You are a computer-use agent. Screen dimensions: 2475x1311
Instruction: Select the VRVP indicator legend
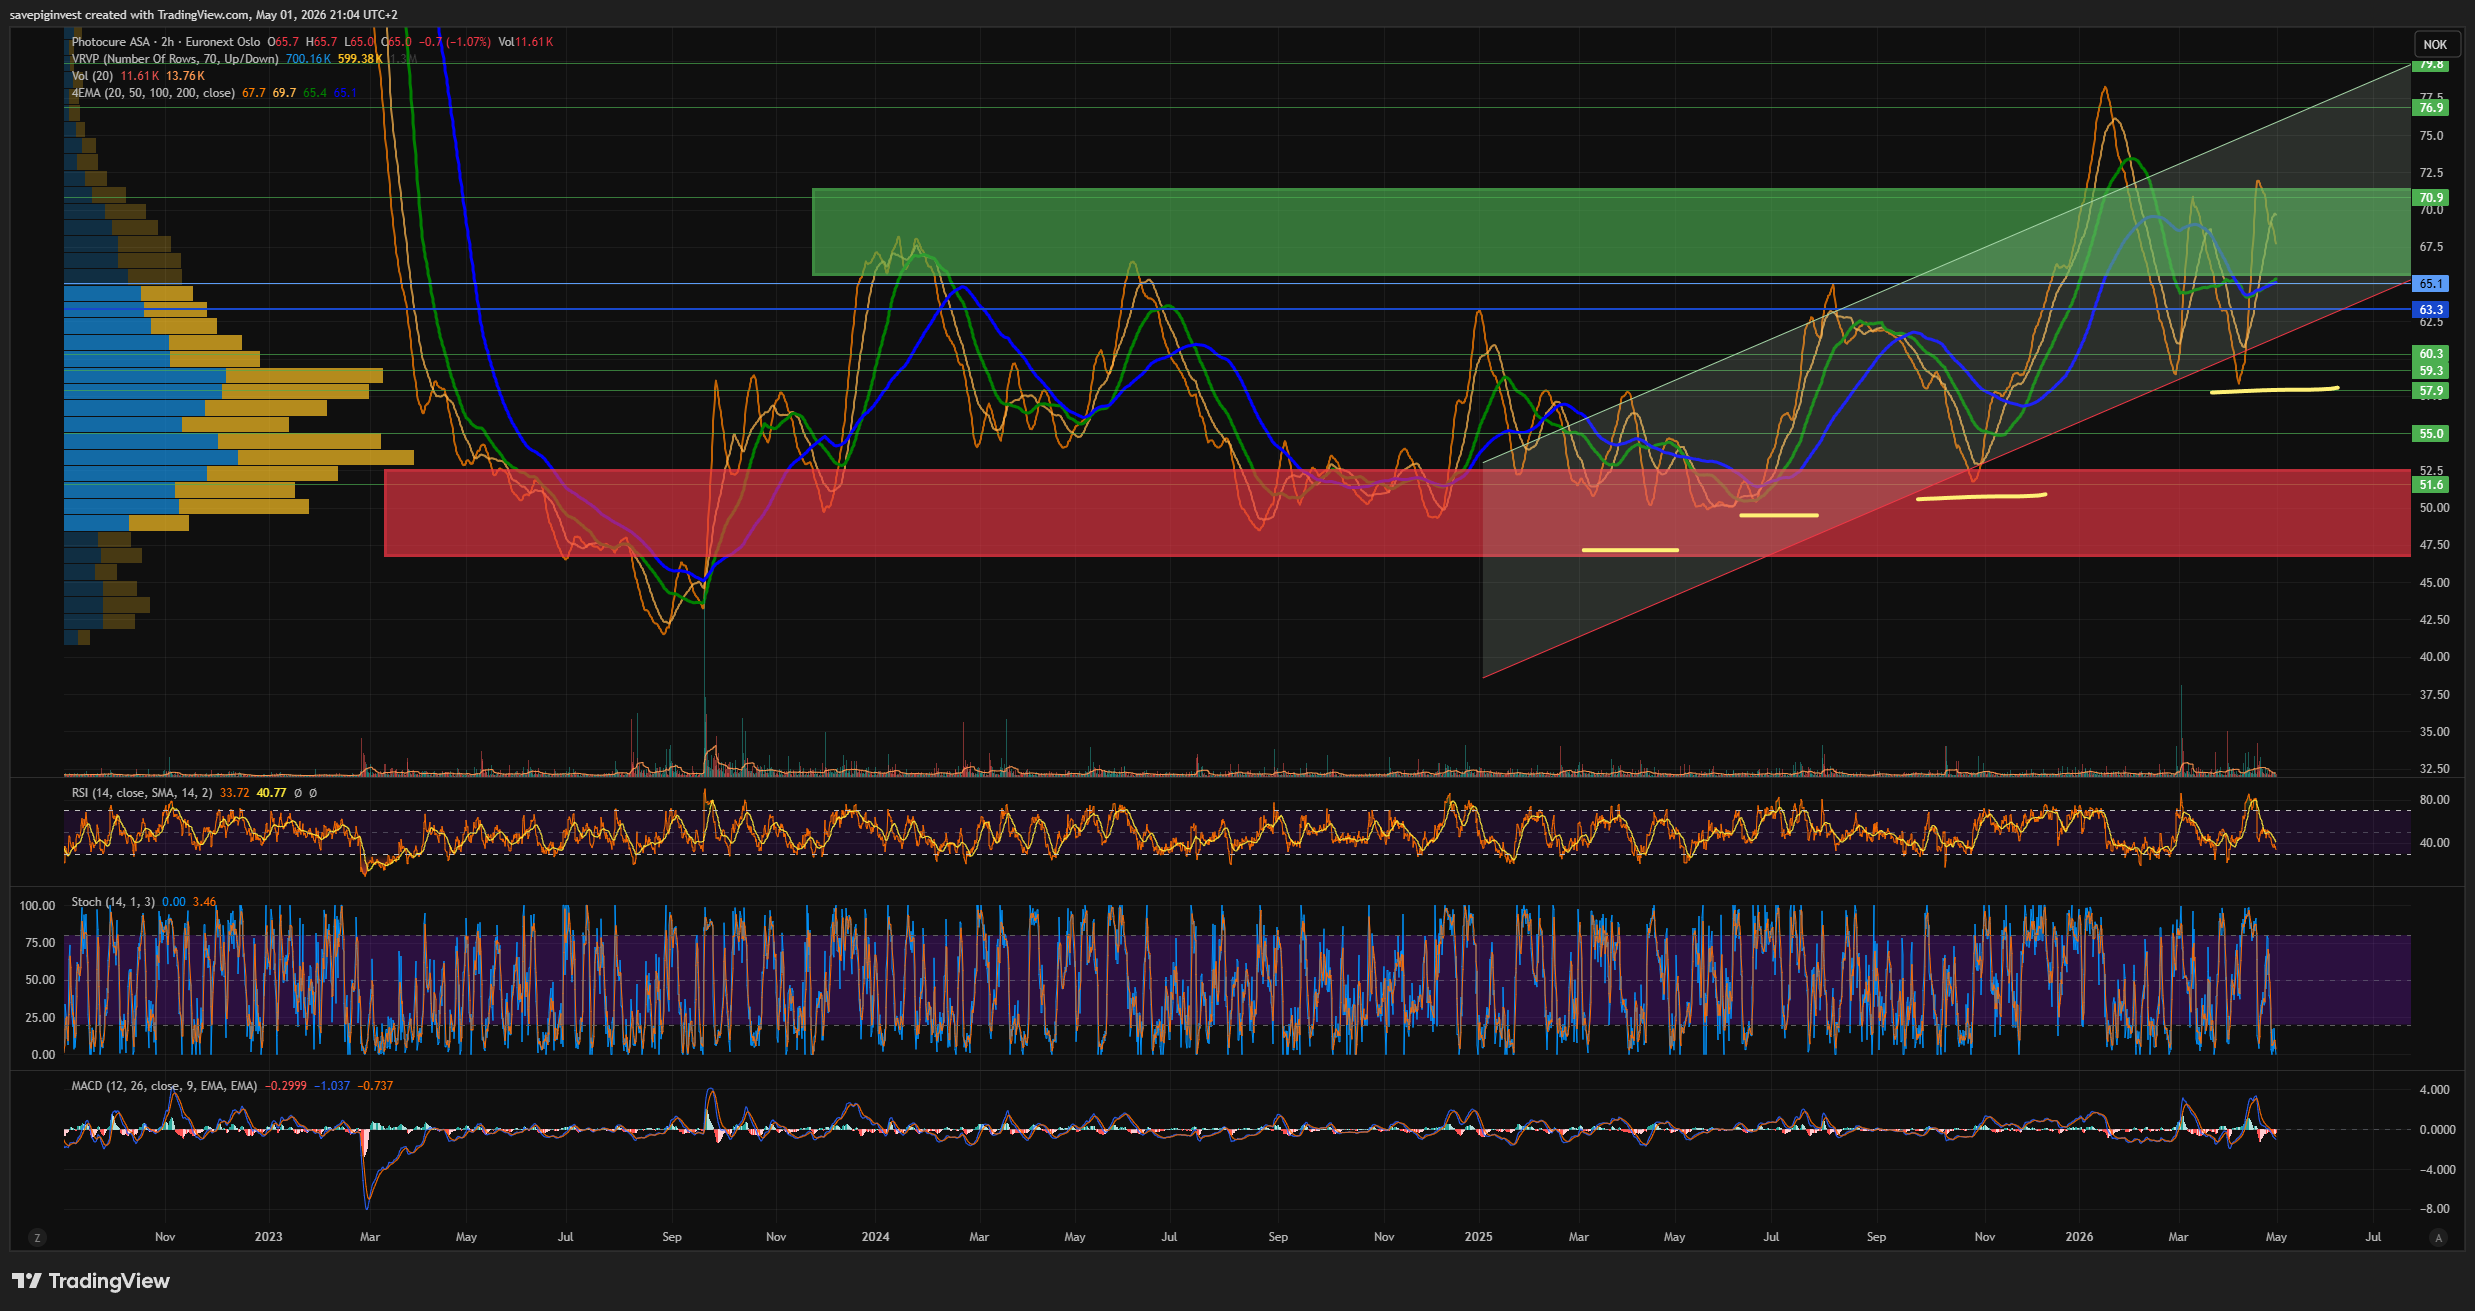[175, 59]
